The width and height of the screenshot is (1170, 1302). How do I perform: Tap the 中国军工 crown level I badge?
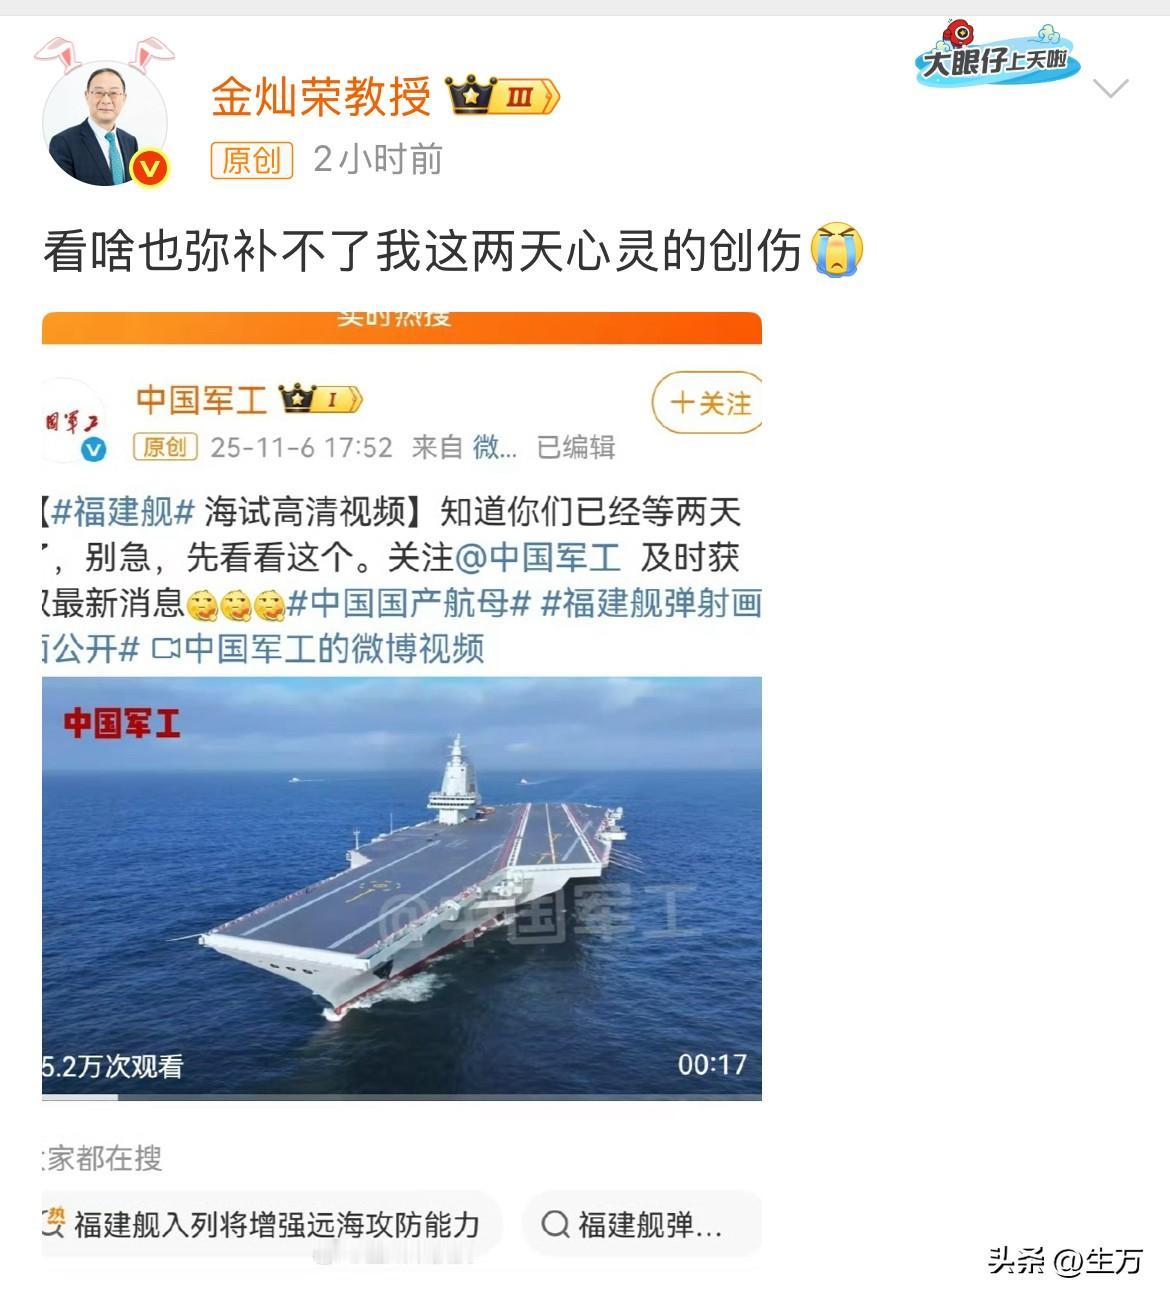point(321,399)
